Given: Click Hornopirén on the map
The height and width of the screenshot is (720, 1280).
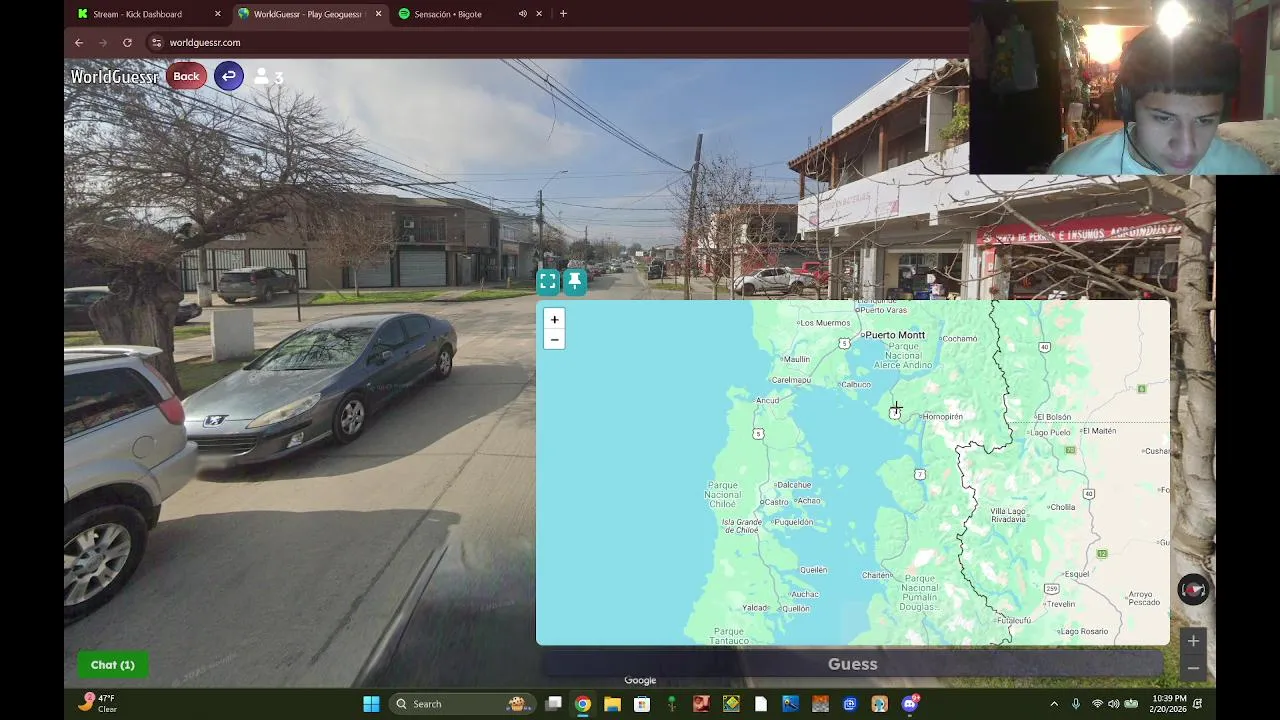Looking at the screenshot, I should pos(942,416).
